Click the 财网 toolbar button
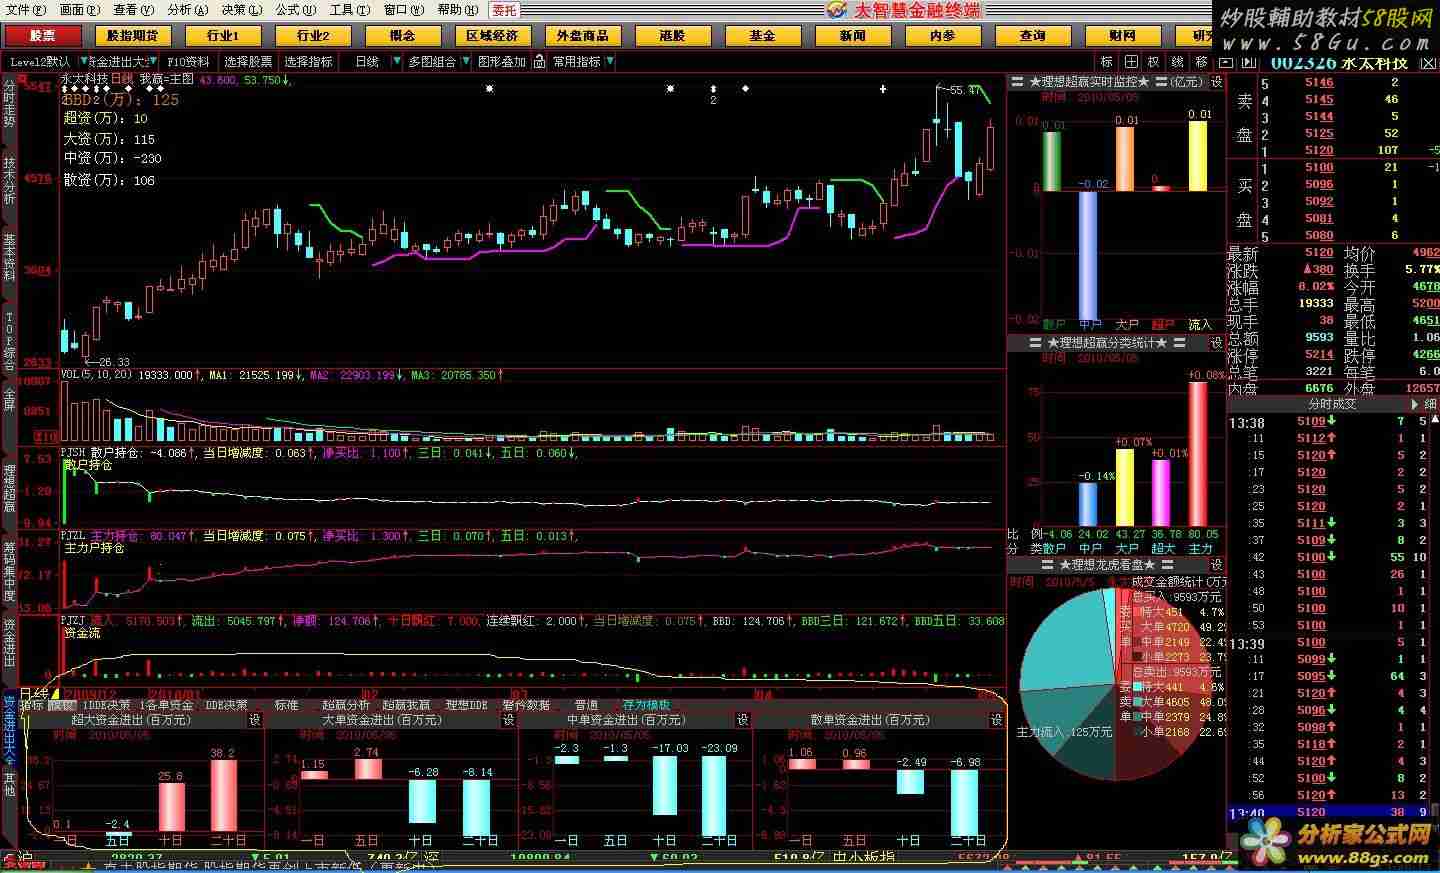The height and width of the screenshot is (873, 1440). click(1123, 35)
